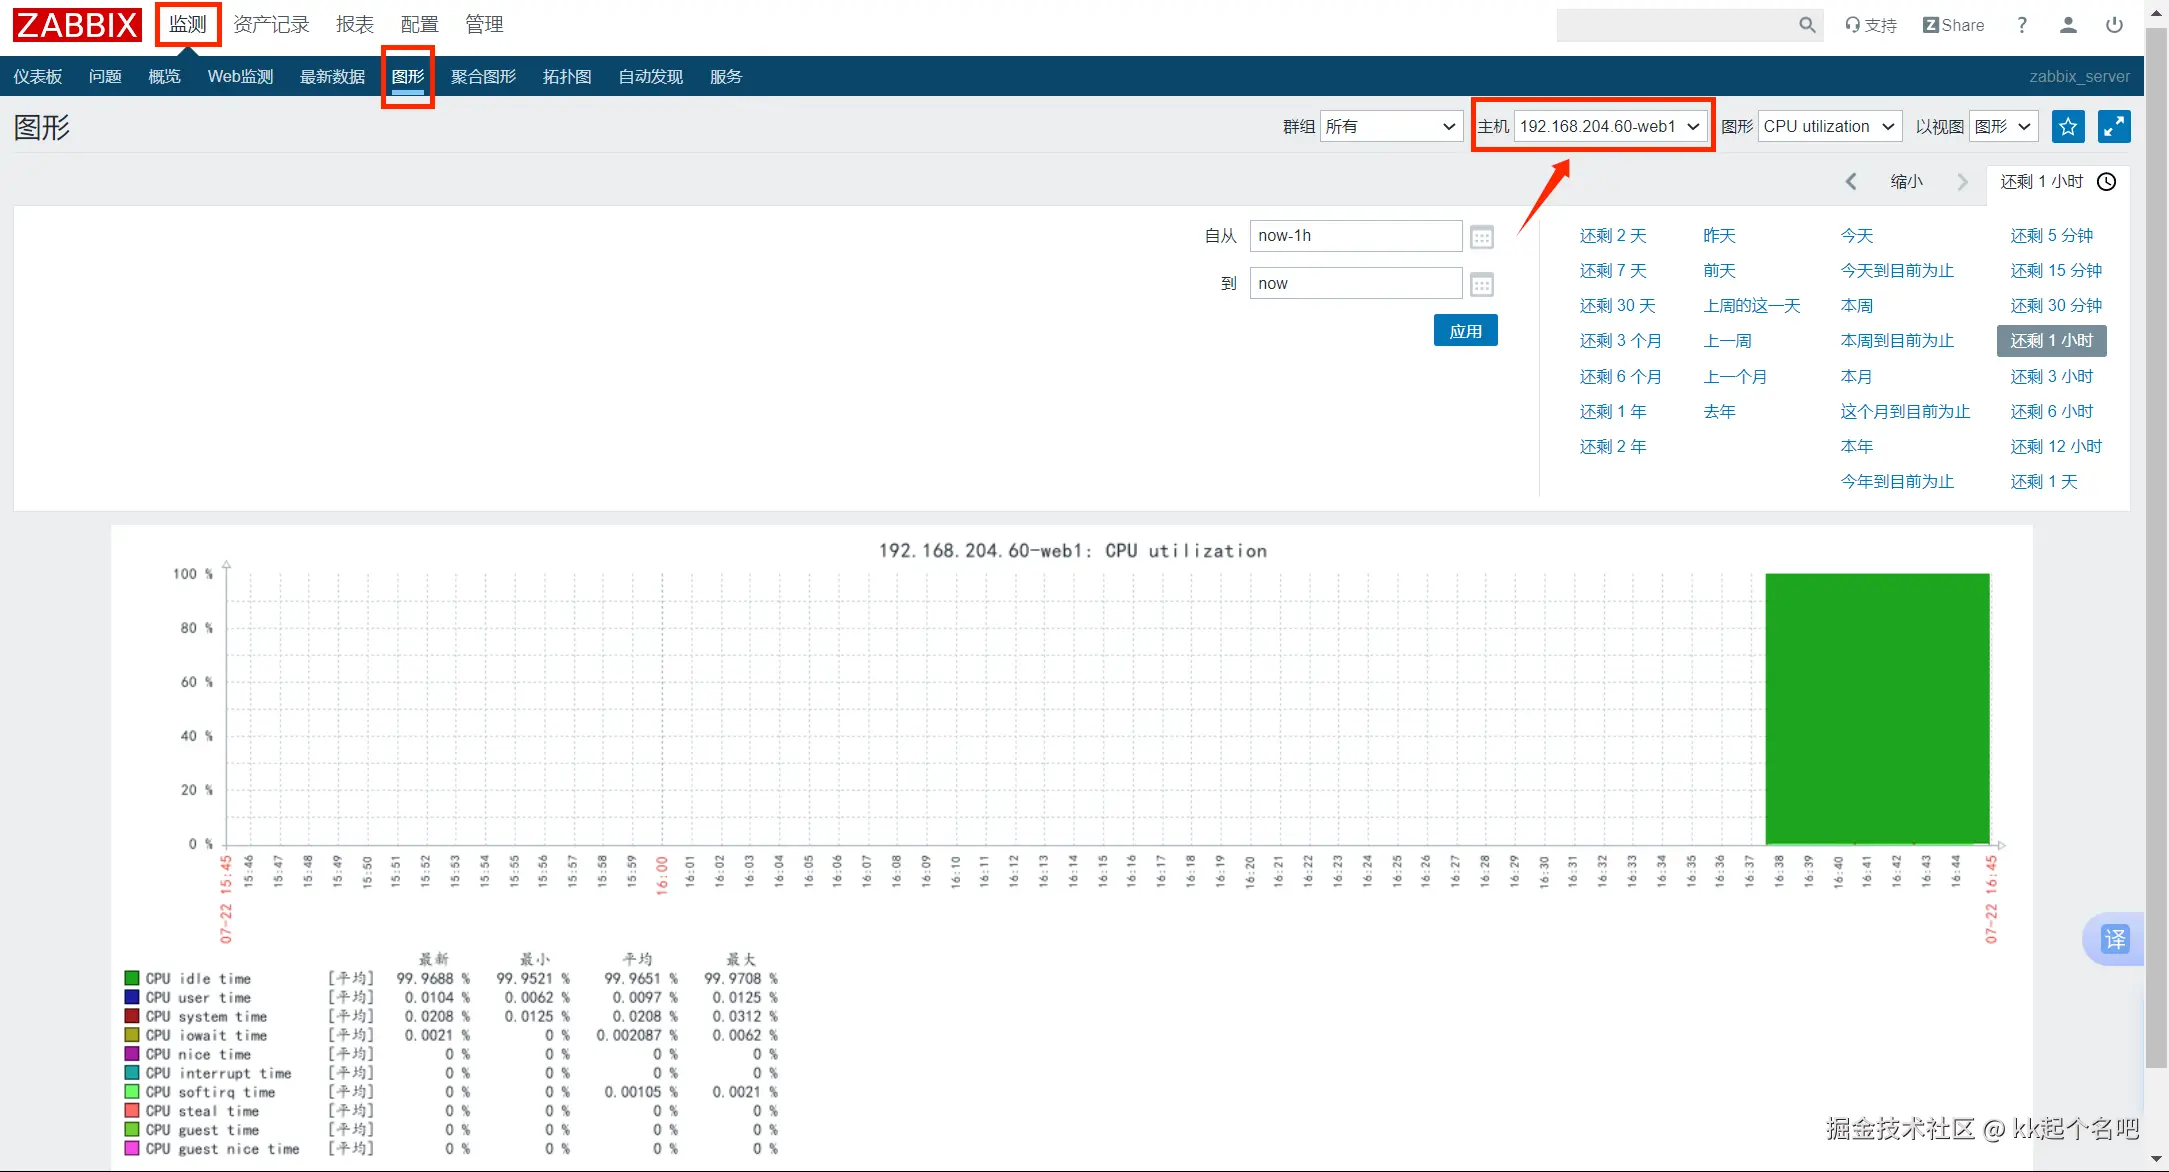Viewport: 2169px width, 1172px height.
Task: Open the 'to' date calendar picker icon
Action: 1482,285
